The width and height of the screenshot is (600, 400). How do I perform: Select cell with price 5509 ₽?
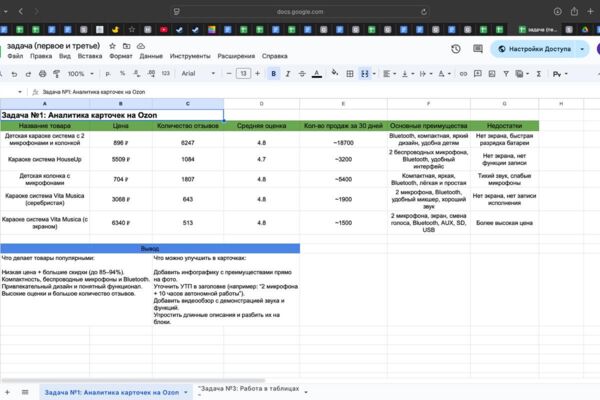pos(121,159)
